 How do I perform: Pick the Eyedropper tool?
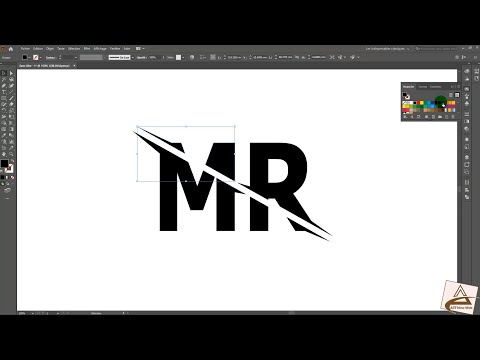(4, 135)
